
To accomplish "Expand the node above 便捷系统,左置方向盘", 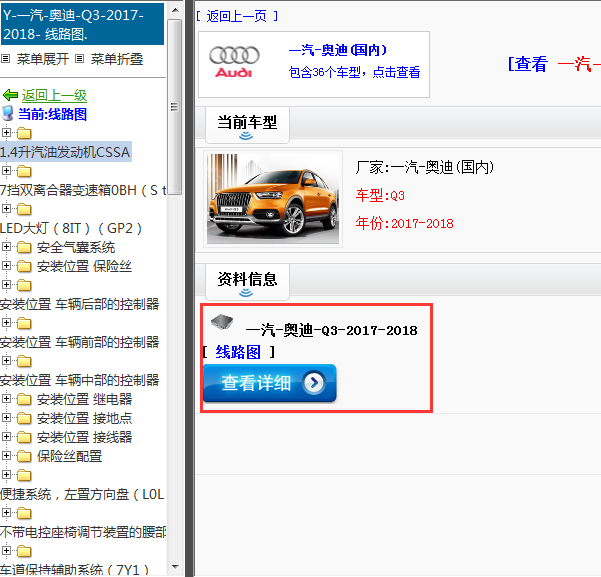I will click(6, 475).
